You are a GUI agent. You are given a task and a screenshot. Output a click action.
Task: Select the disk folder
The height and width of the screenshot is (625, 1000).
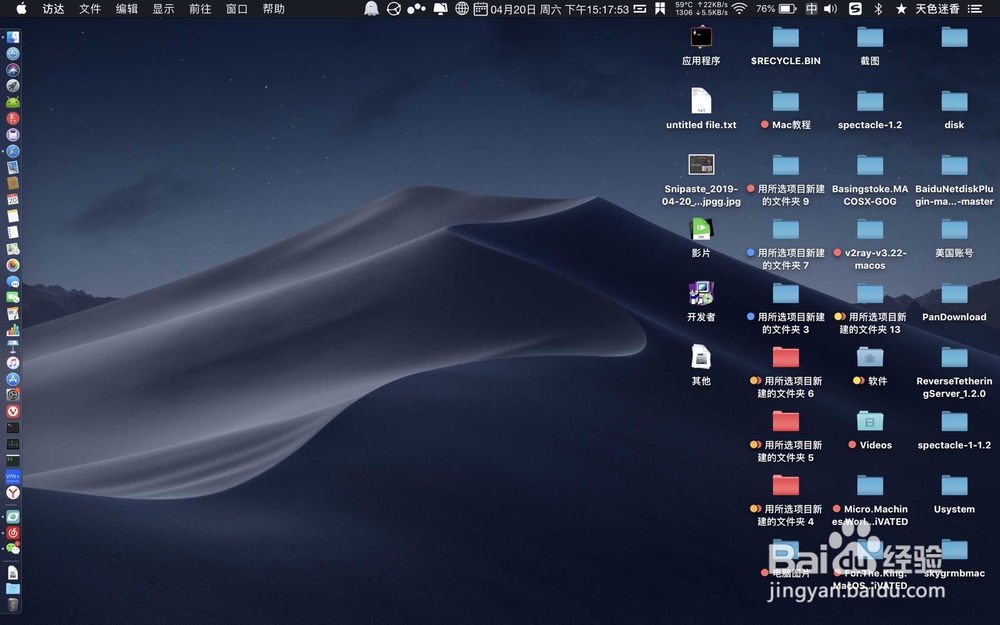954,110
